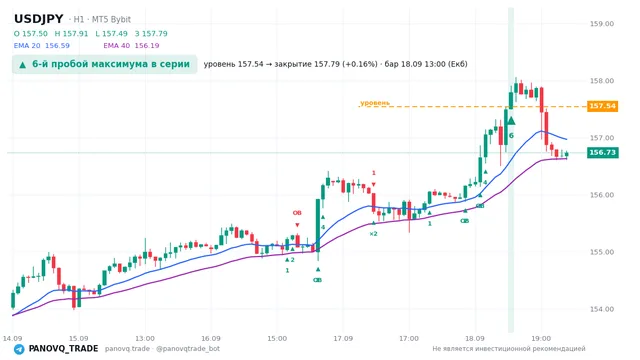The width and height of the screenshot is (640, 360).
Task: Click the orange 157.54 price tag
Action: 602,106
